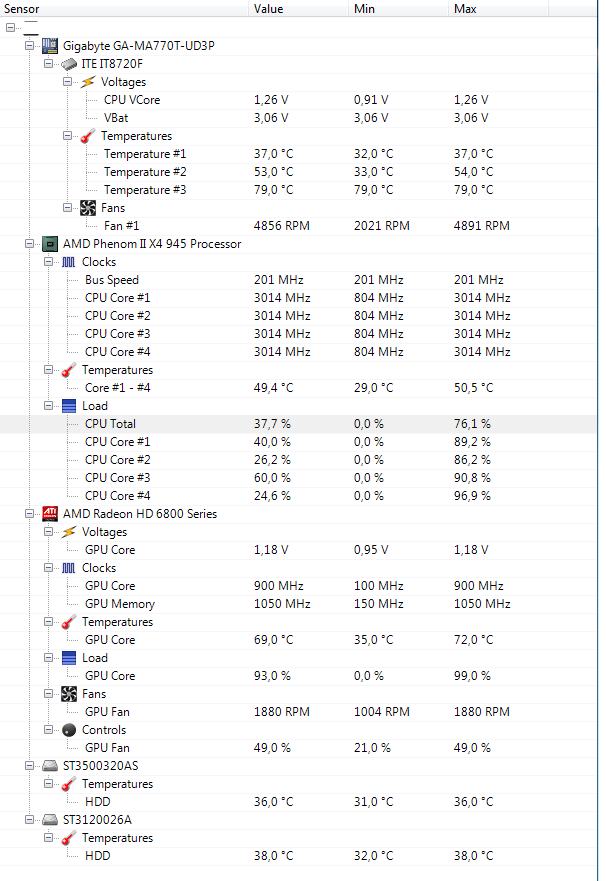The height and width of the screenshot is (881, 606).
Task: Click the CPU Load blue bars icon
Action: click(x=69, y=406)
